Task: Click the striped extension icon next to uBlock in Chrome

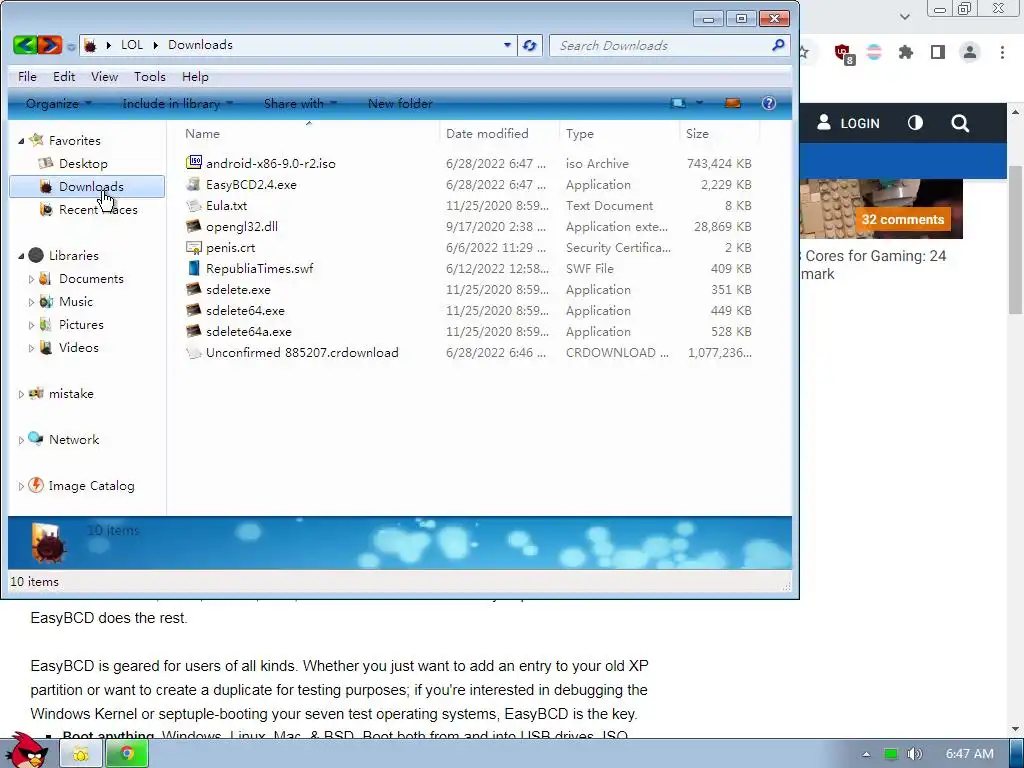Action: (874, 52)
